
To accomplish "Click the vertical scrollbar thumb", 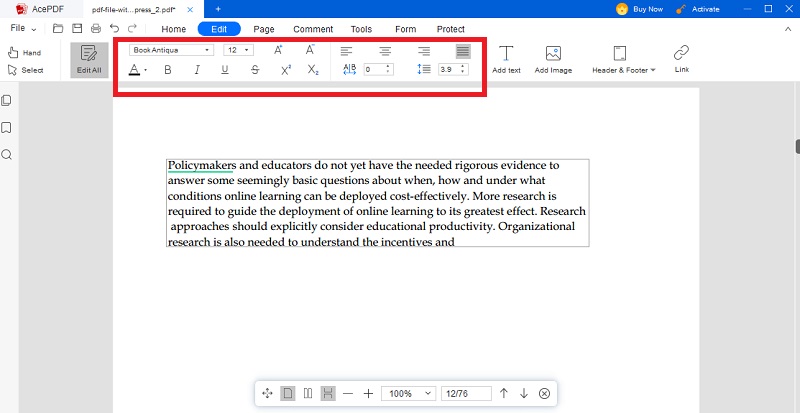I will (x=797, y=147).
